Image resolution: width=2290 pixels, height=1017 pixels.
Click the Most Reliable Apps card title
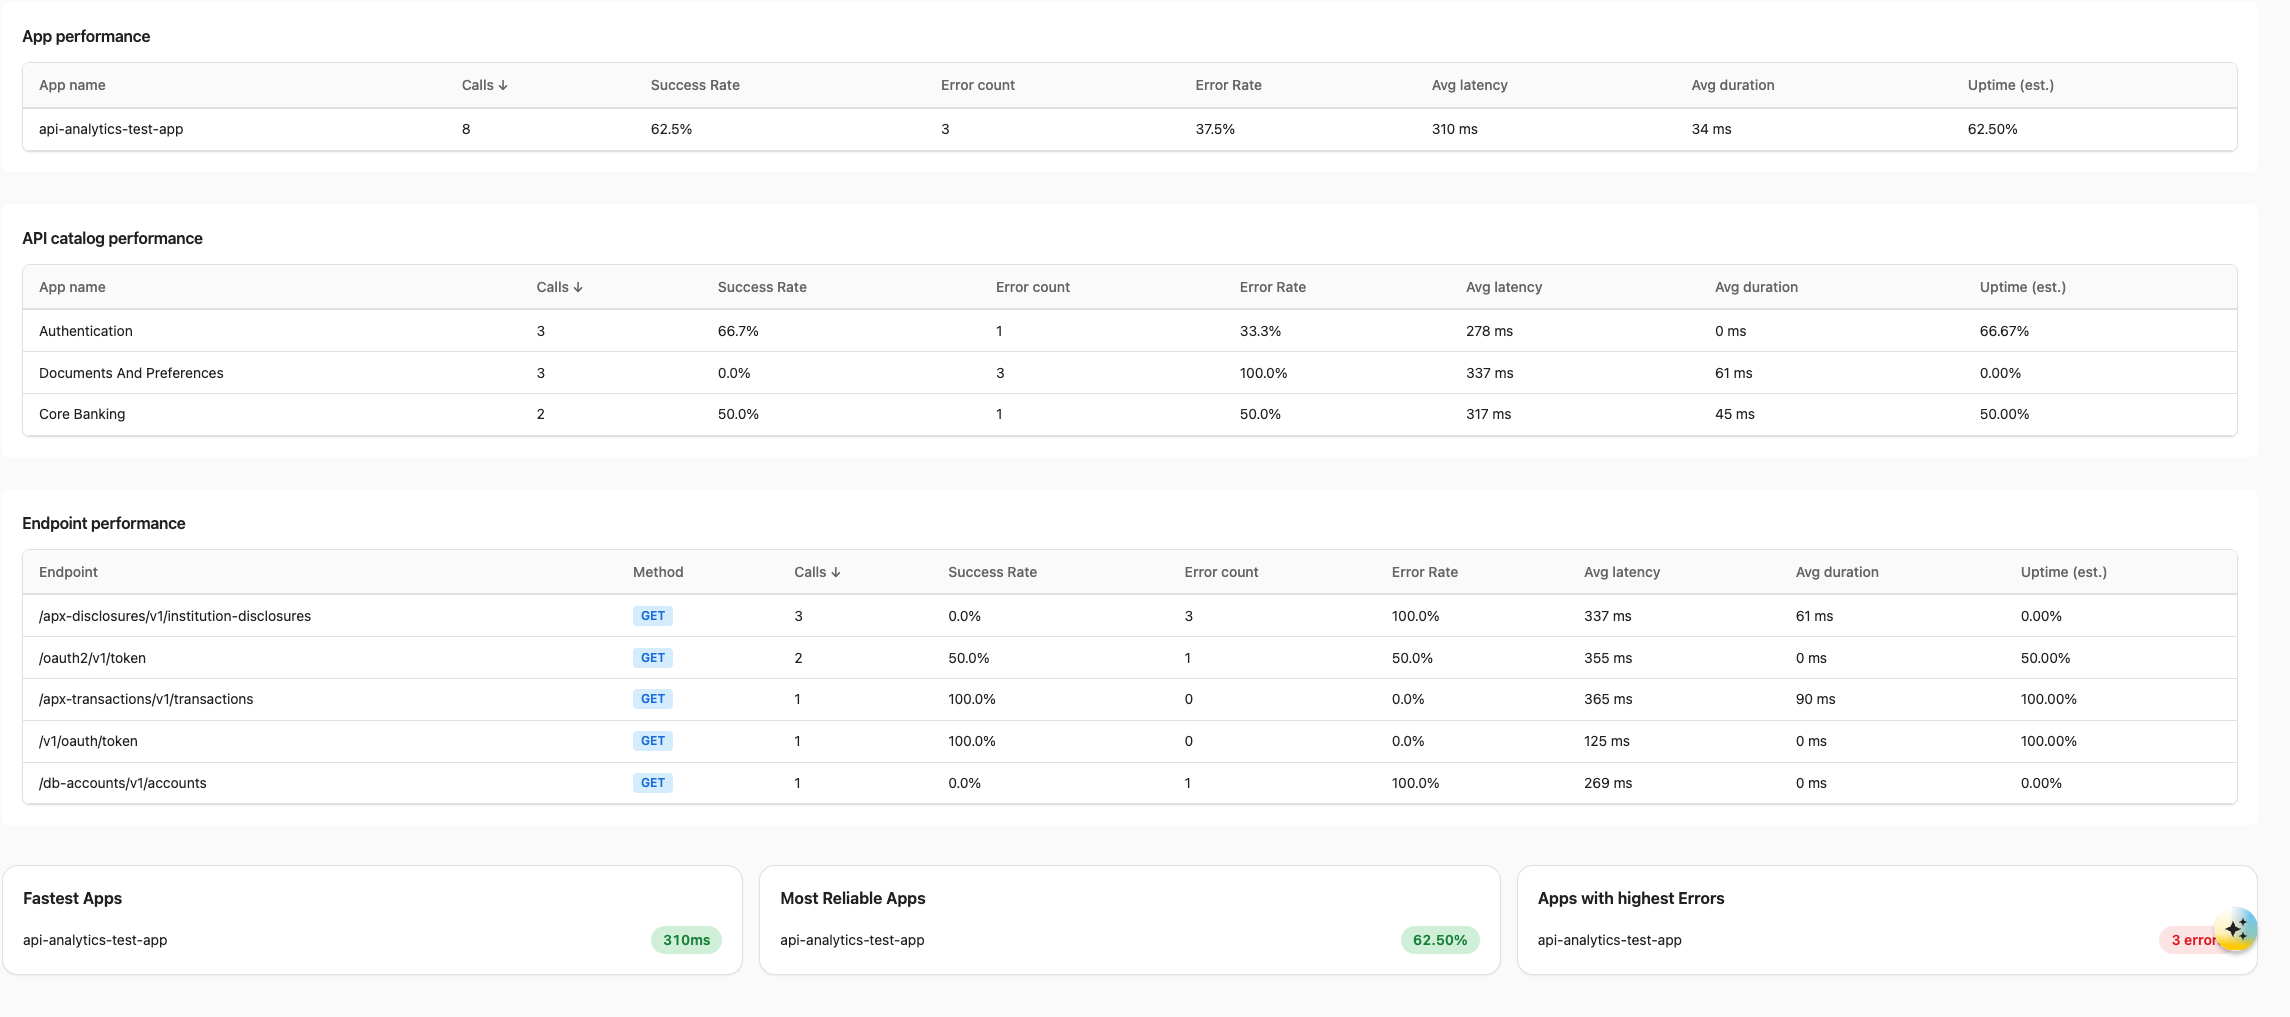853,898
